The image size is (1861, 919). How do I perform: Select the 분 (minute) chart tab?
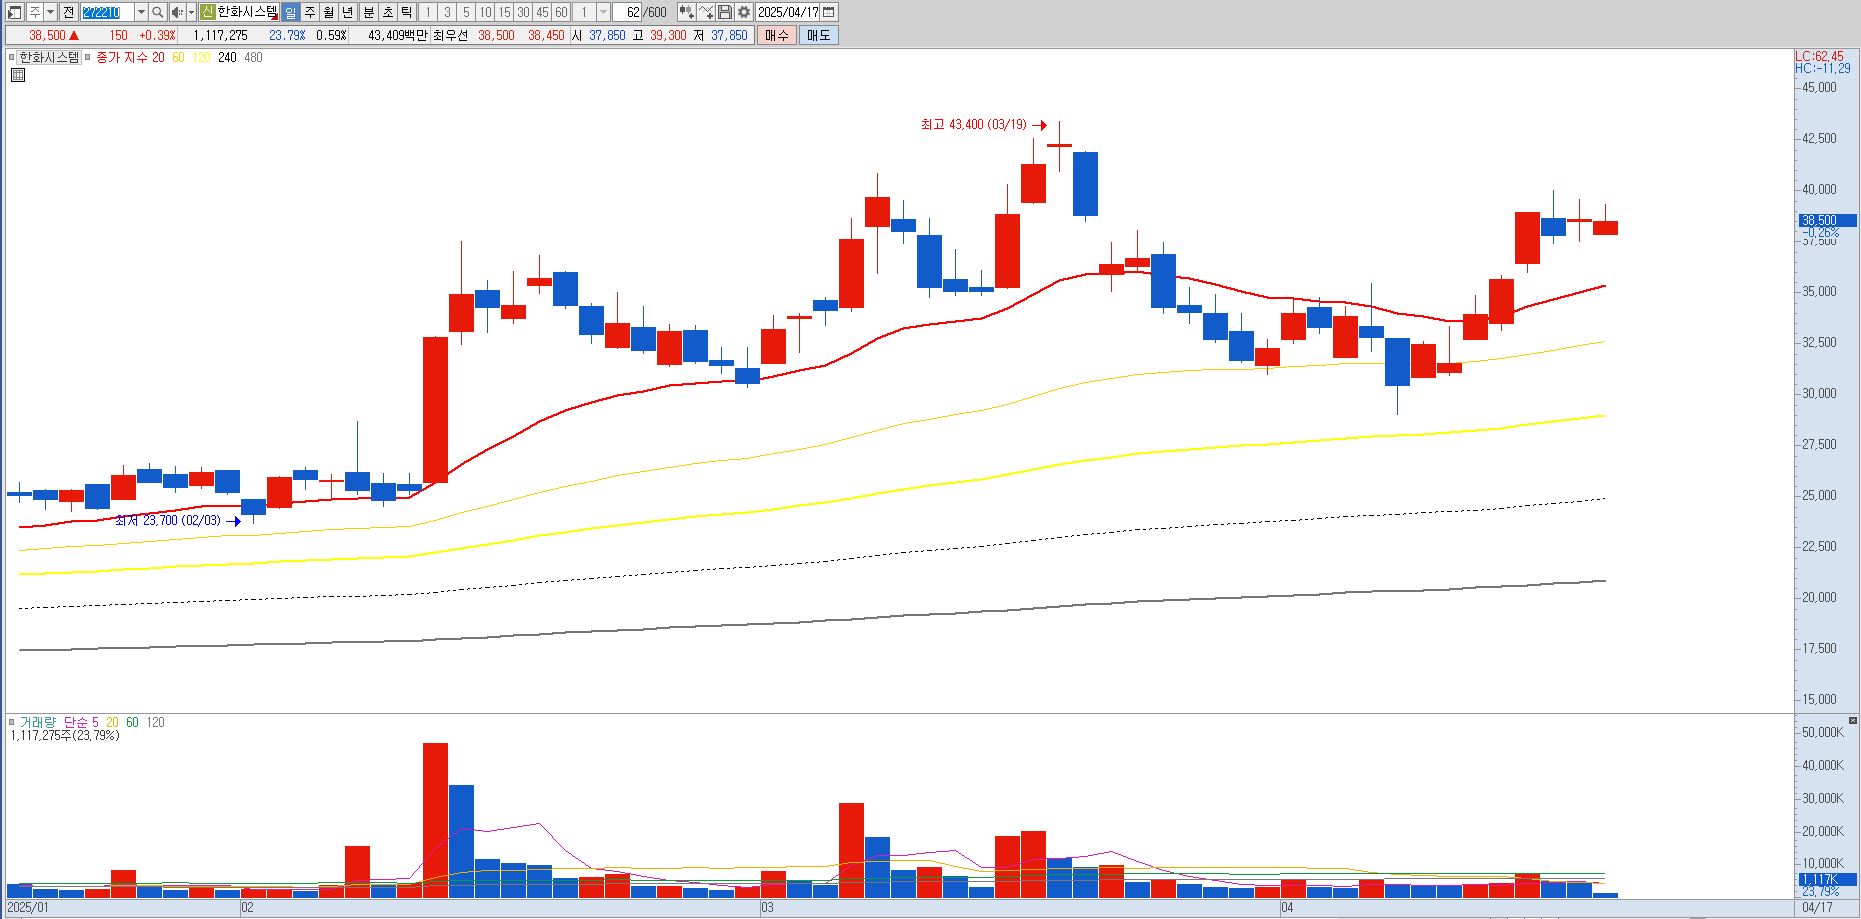[x=368, y=12]
